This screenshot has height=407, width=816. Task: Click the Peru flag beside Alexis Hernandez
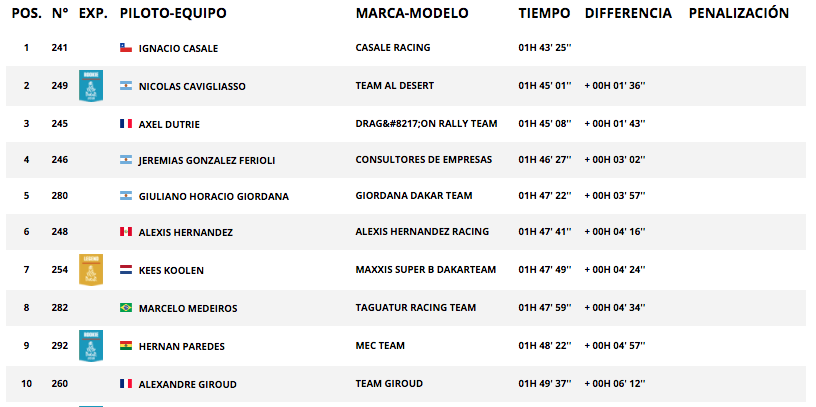click(x=125, y=232)
